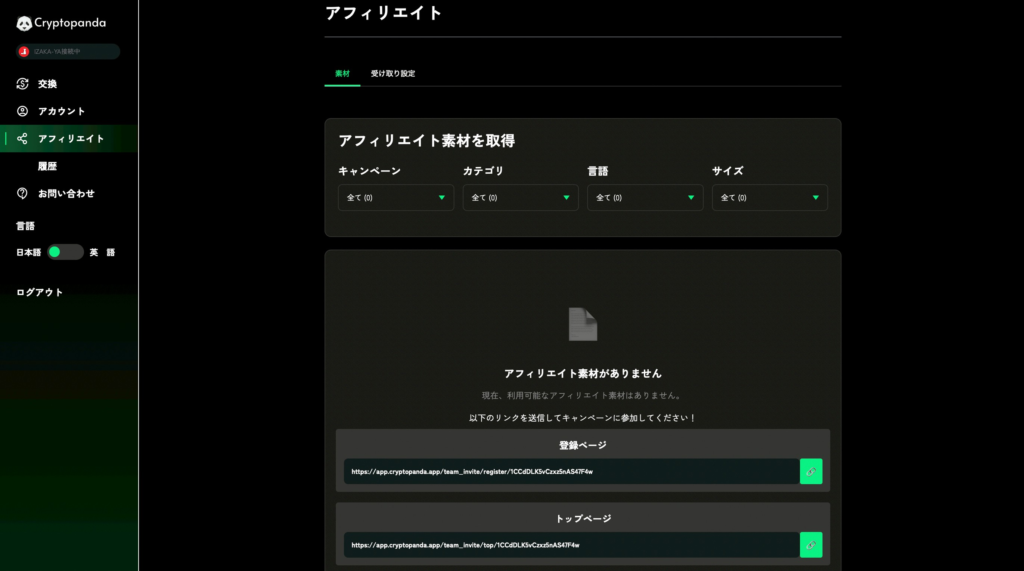The width and height of the screenshot is (1024, 571).
Task: Switch to the 受け取り設定 tab
Action: point(393,74)
